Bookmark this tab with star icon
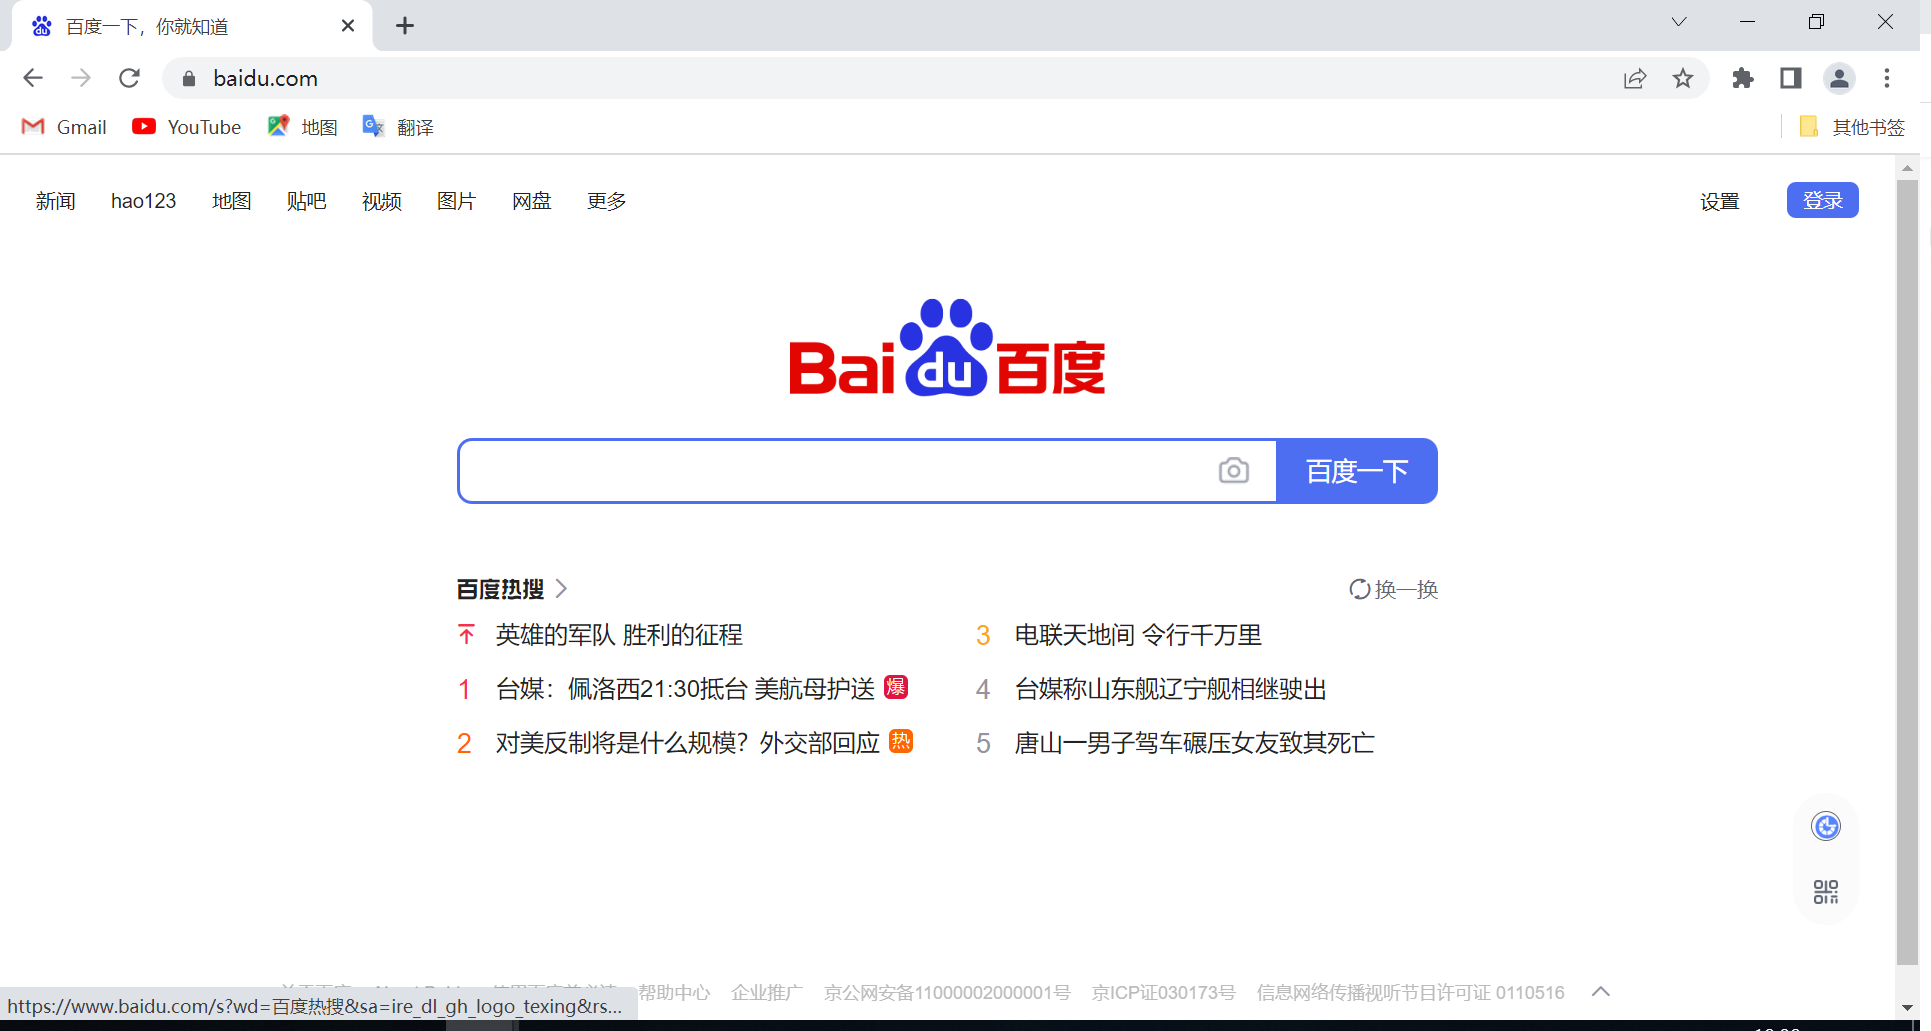 1683,78
